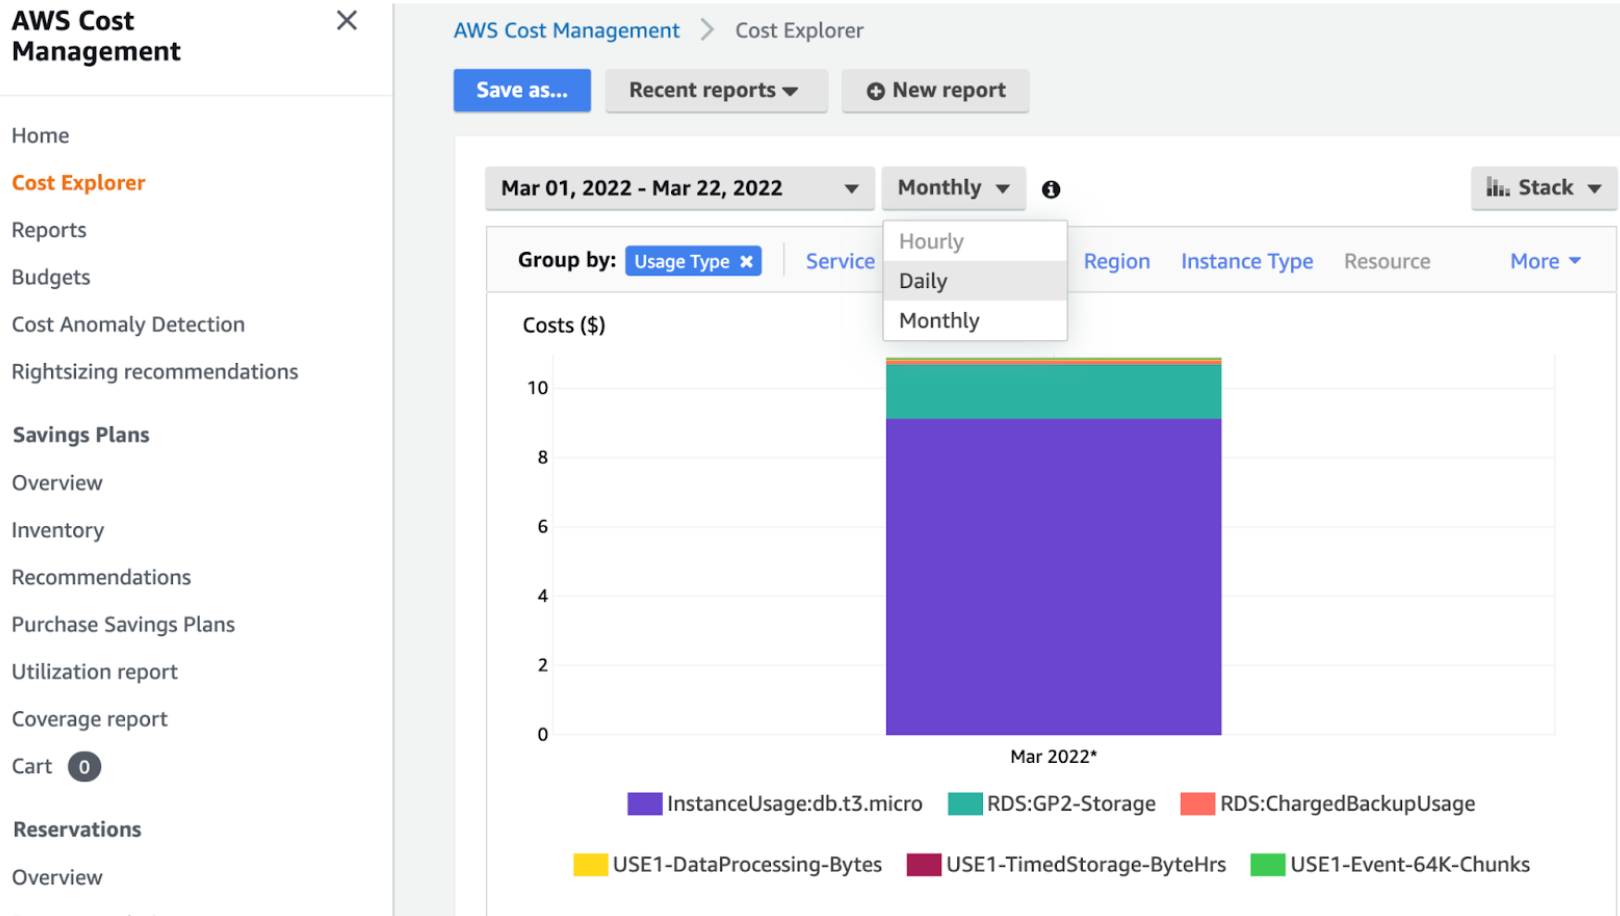Go to the AWS Cost Management breadcrumb
The image size is (1620, 916).
coord(567,30)
